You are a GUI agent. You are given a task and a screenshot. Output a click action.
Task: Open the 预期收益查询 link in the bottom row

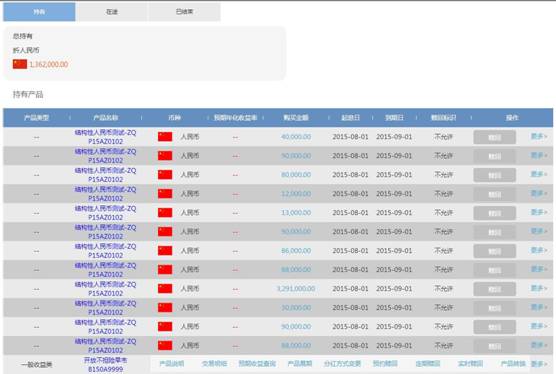pyautogui.click(x=257, y=364)
